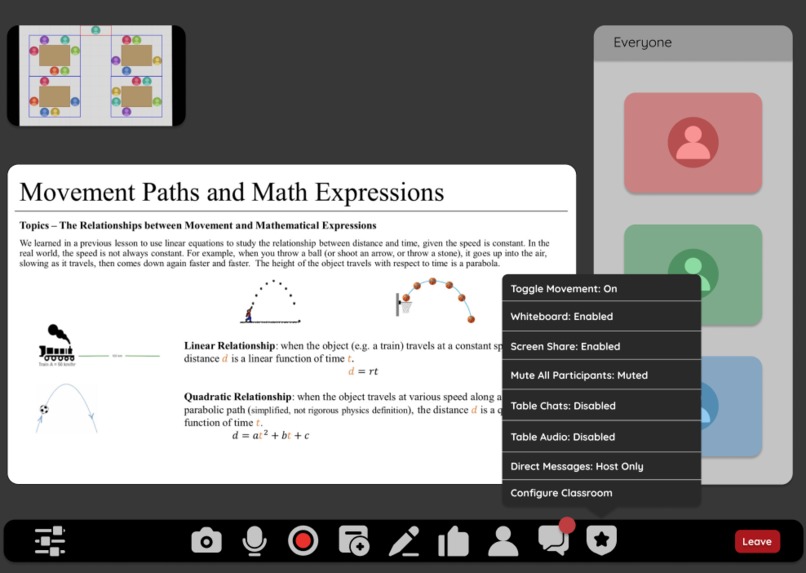Click the Quadratic Relationship heading text
Screen dimensions: 806x573
[237, 397]
